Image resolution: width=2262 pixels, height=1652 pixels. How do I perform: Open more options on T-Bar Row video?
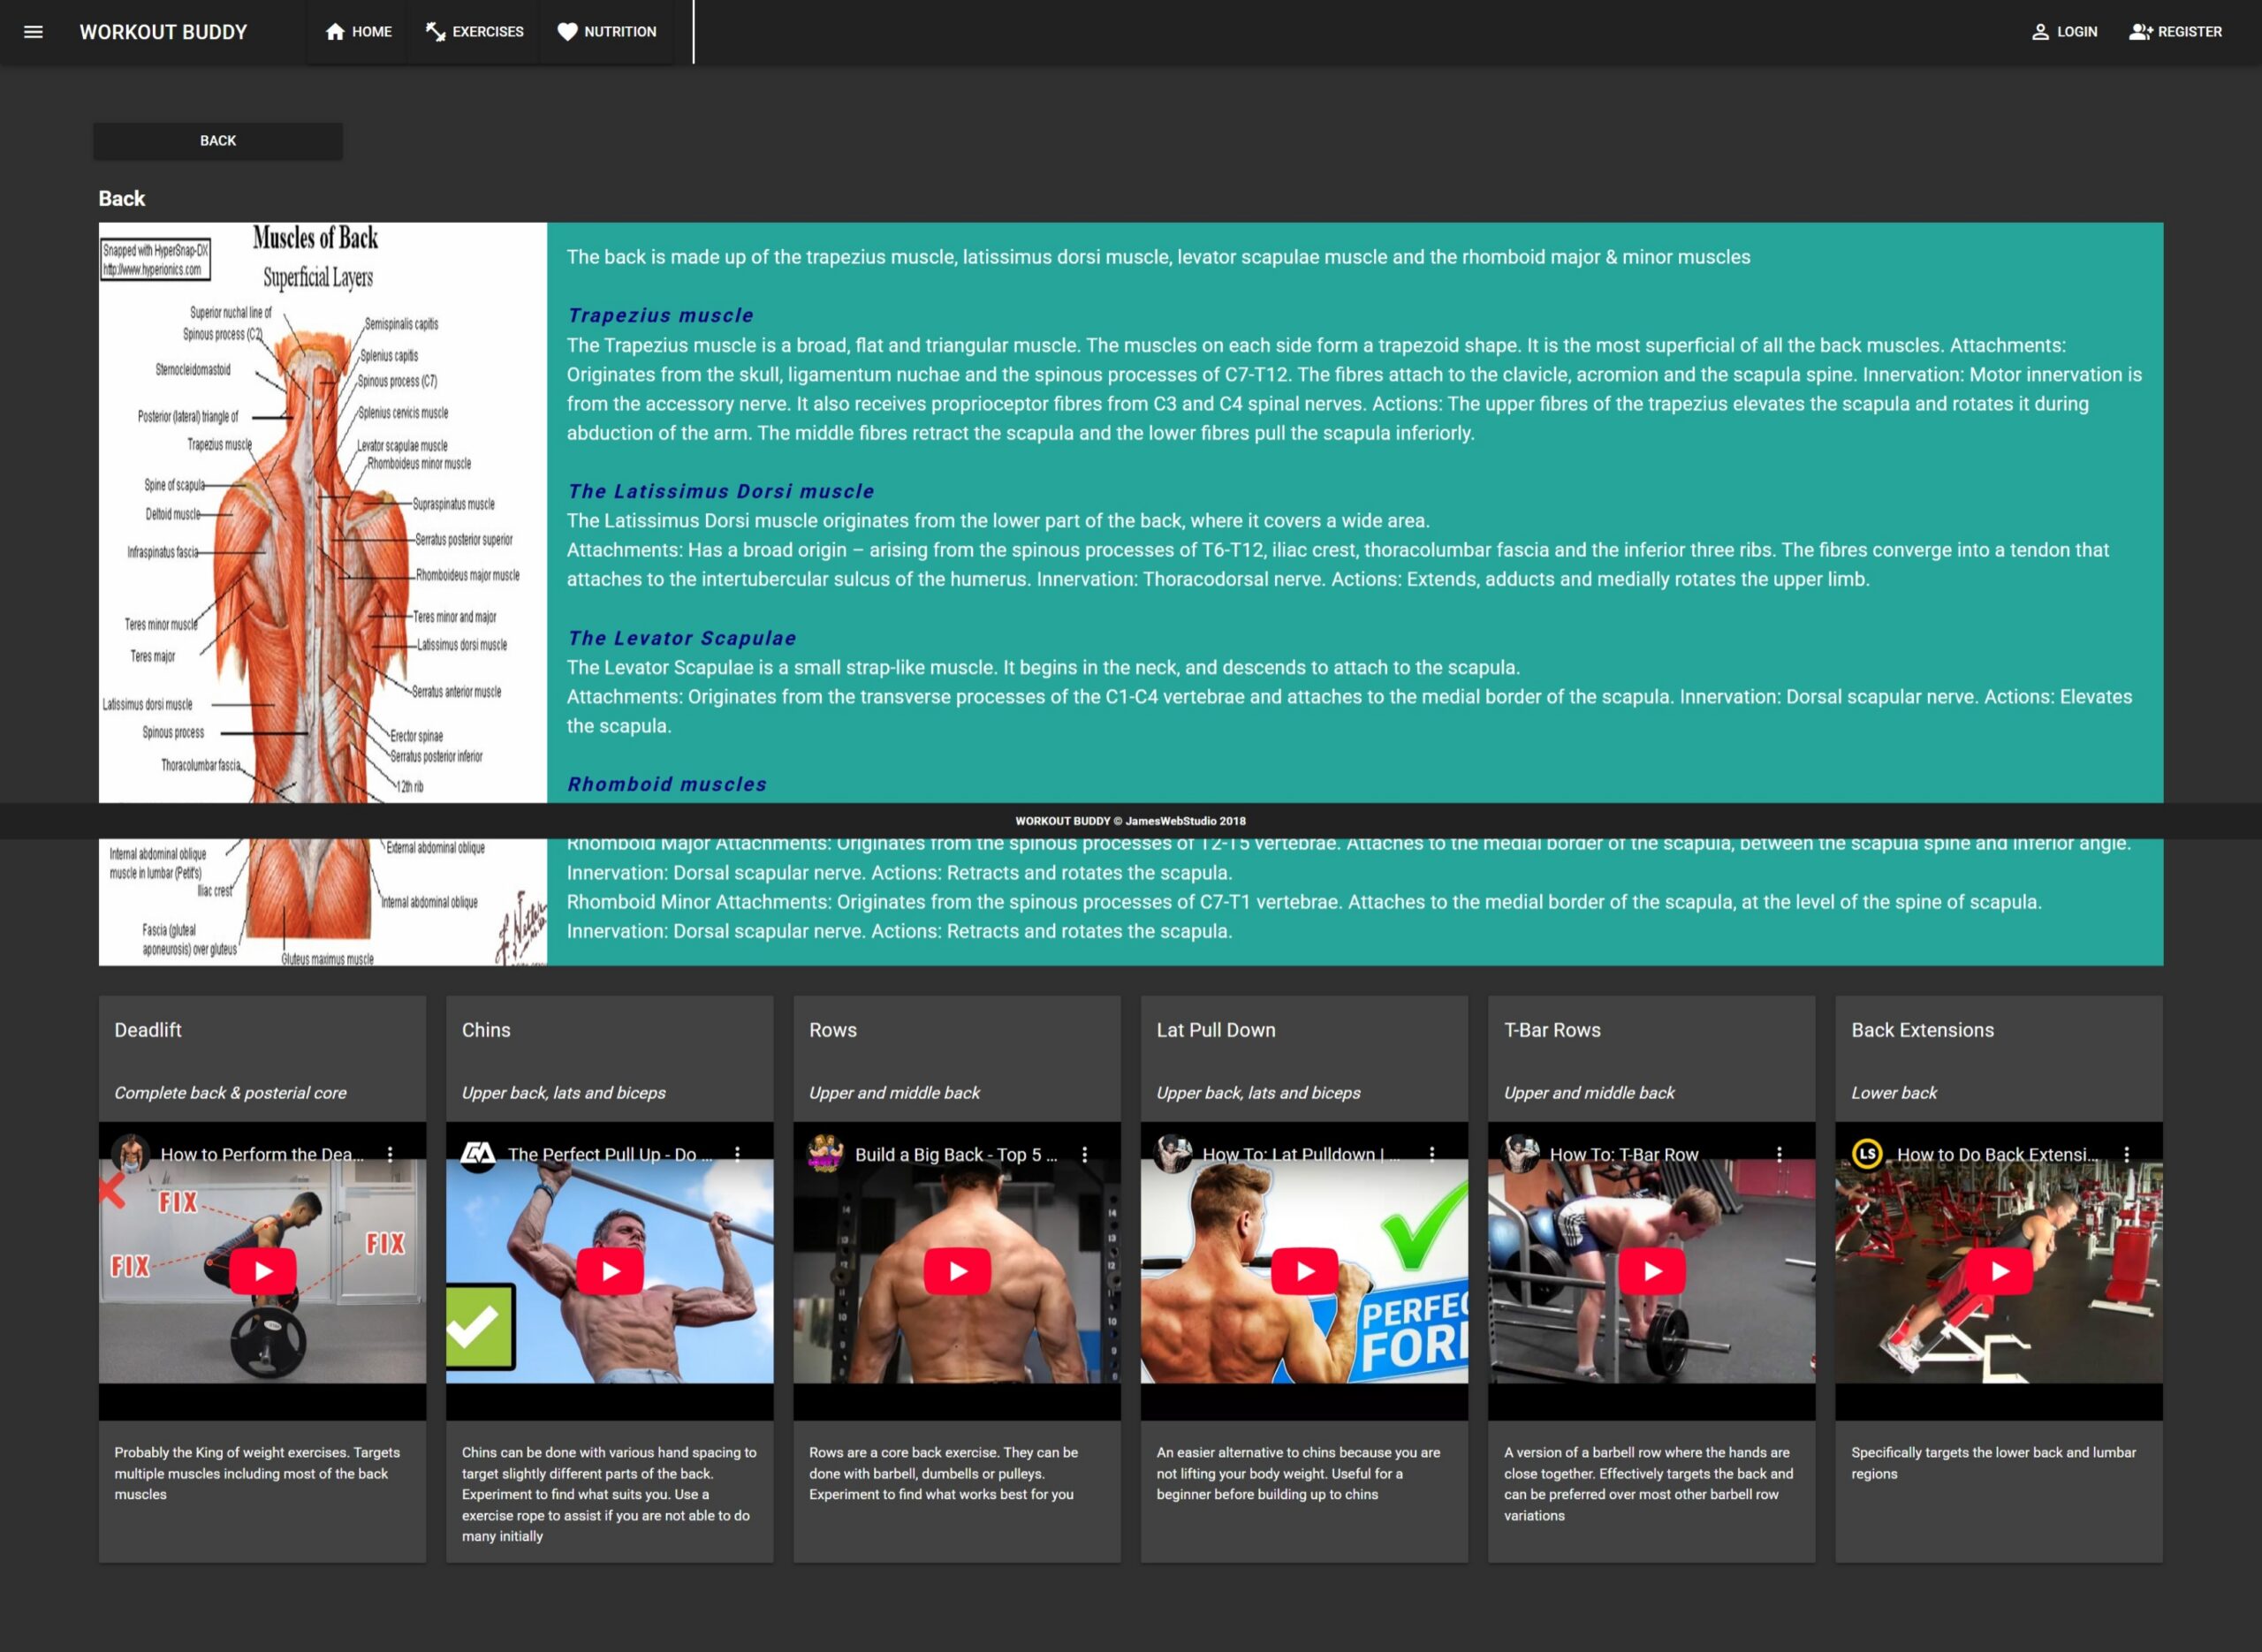(1779, 1154)
